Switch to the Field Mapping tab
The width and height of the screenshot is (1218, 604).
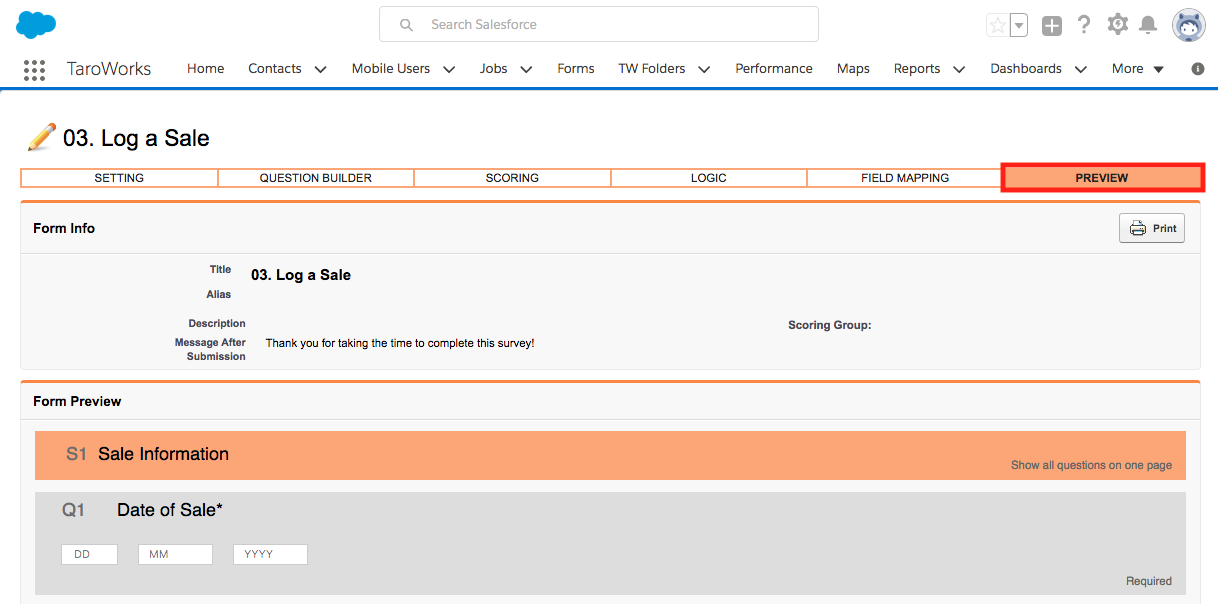pos(905,178)
